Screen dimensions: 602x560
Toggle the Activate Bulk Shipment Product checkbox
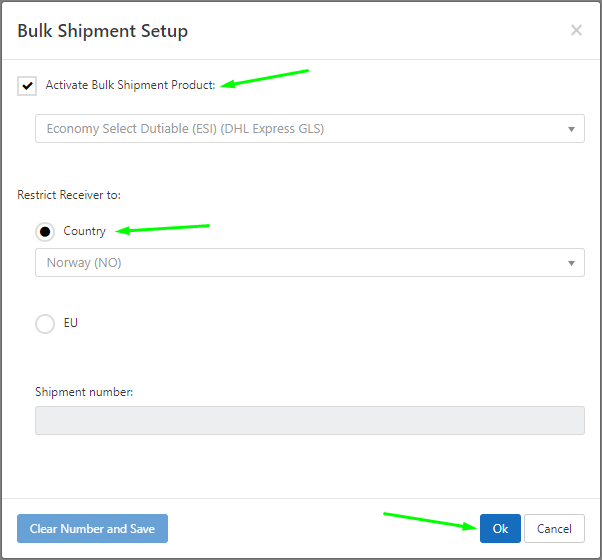(x=27, y=86)
